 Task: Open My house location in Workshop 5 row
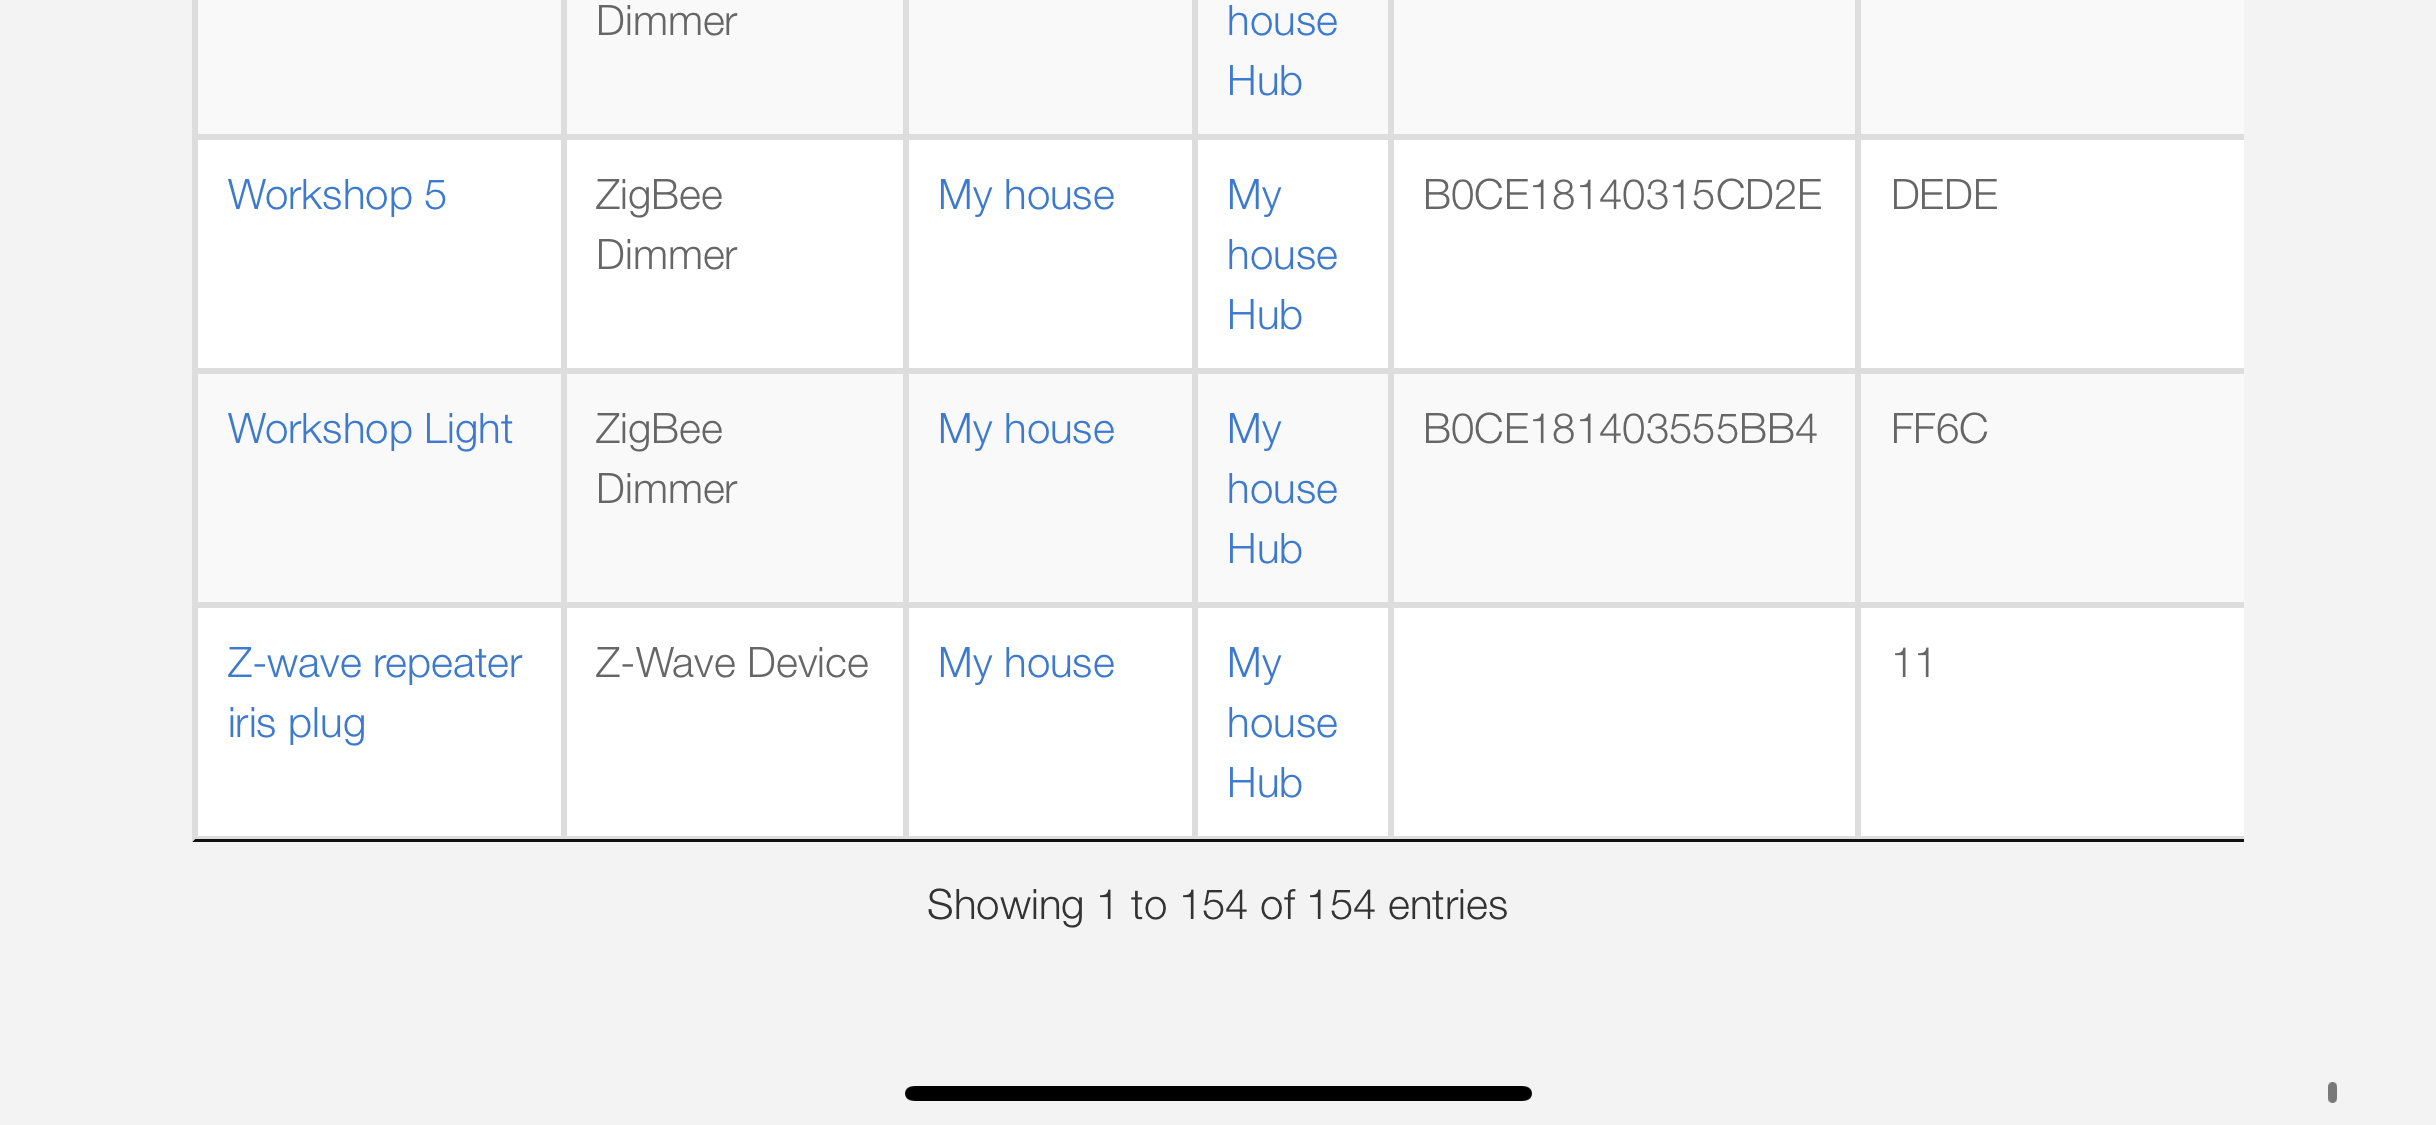tap(1026, 195)
